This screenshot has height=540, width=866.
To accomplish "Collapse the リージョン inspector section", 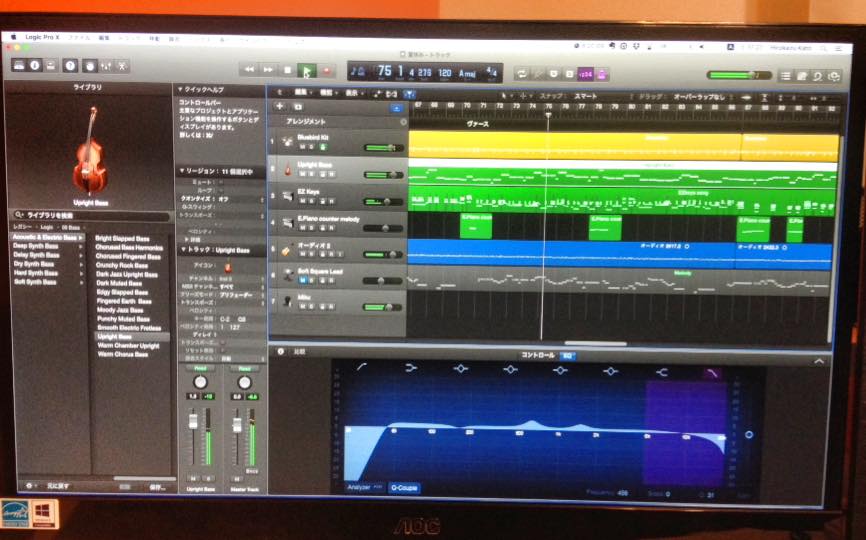I will (x=182, y=171).
